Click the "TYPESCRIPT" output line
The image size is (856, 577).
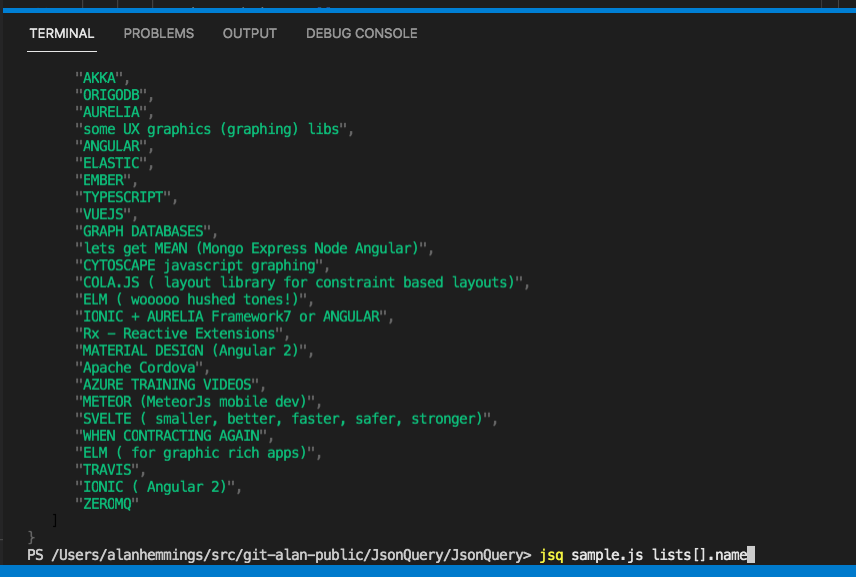tap(126, 197)
